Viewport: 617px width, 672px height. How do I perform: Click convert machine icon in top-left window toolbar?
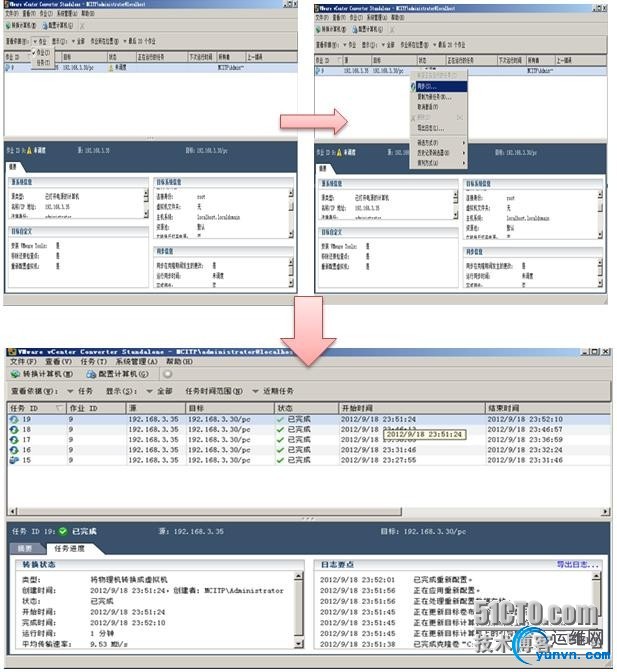[8, 26]
